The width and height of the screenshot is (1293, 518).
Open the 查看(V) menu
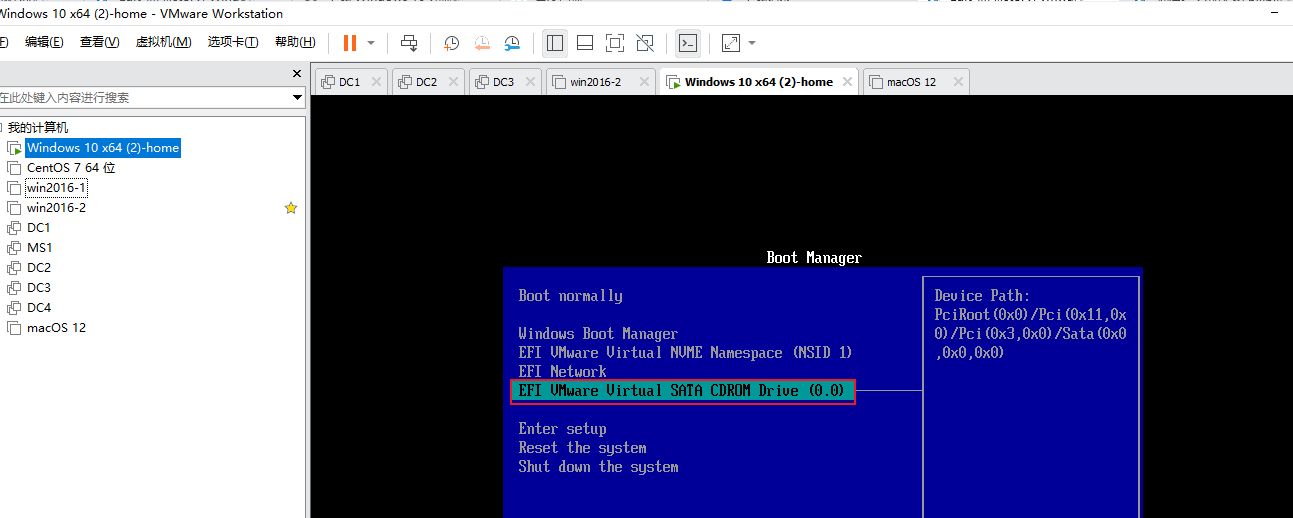[x=99, y=42]
